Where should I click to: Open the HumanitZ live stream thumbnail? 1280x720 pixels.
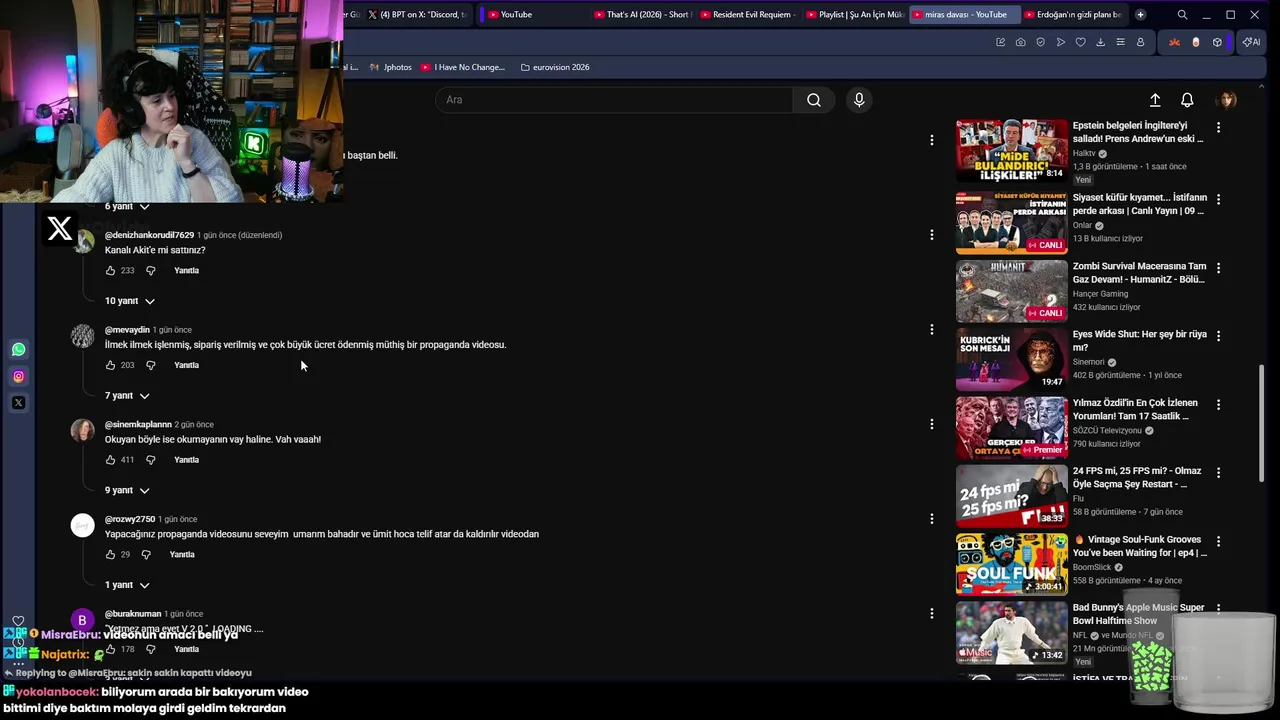[1011, 291]
